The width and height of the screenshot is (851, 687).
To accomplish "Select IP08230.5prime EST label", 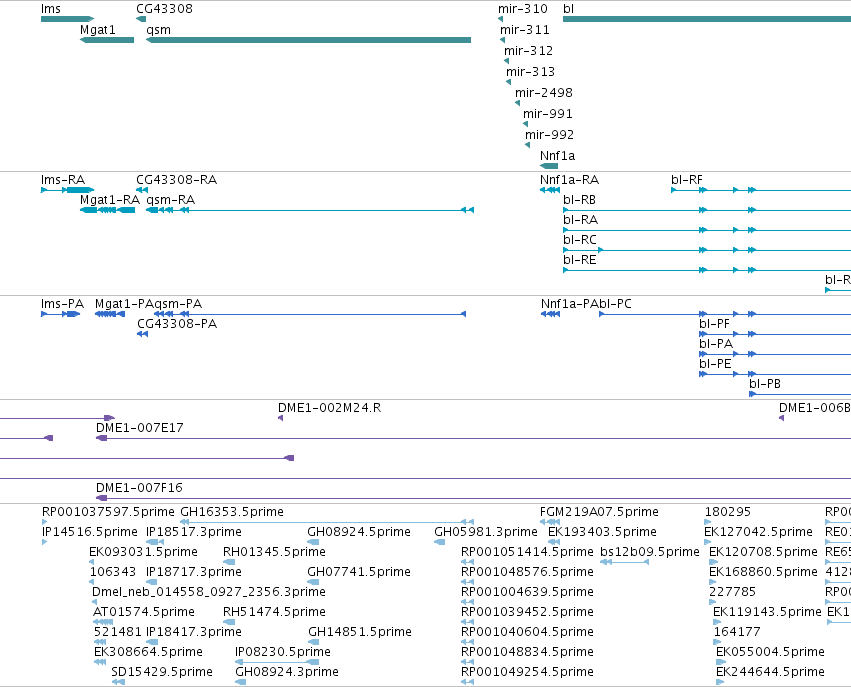I will point(283,652).
